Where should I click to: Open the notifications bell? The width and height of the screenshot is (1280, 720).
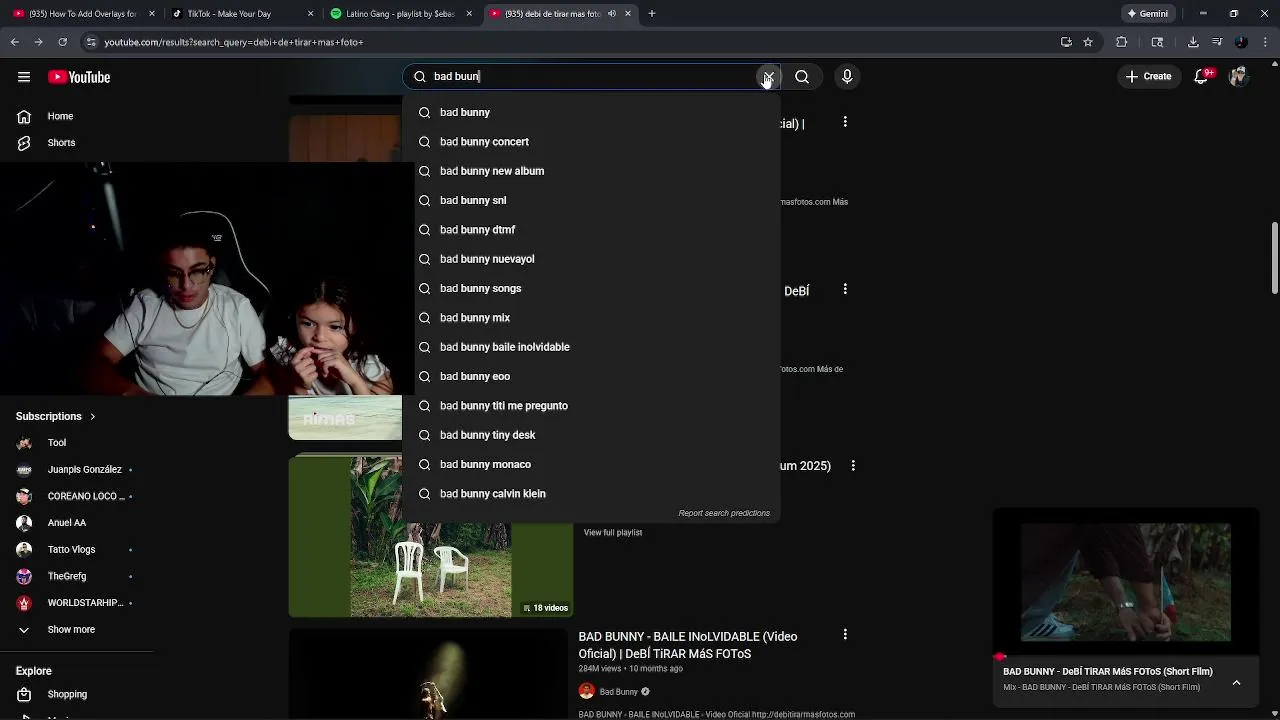[1202, 77]
